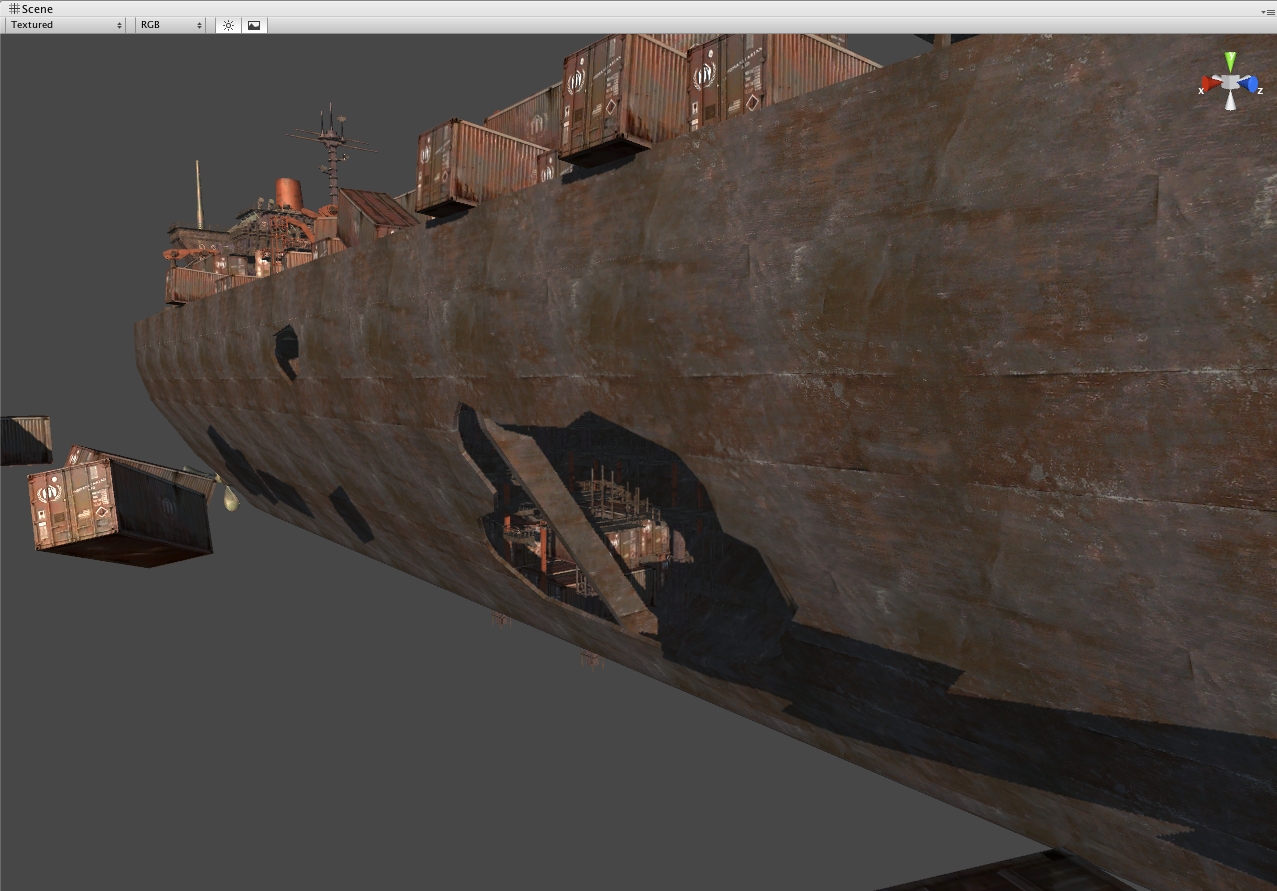1277x891 pixels.
Task: Click the red X axis gizmo cone
Action: click(x=1209, y=85)
